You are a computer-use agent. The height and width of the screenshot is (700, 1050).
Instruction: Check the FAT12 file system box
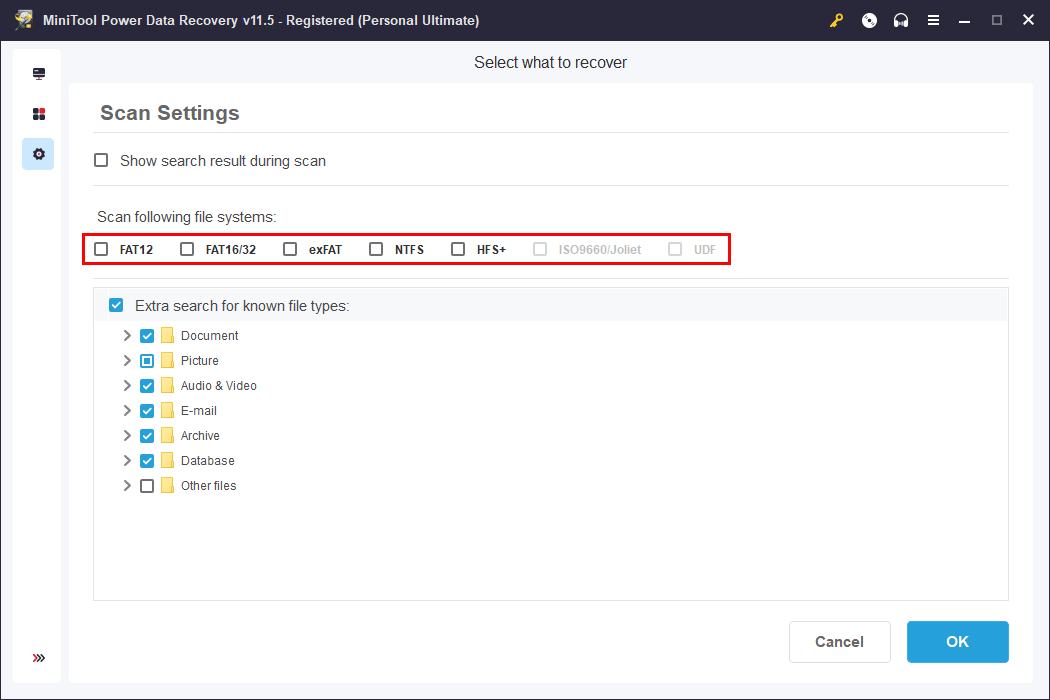point(101,249)
